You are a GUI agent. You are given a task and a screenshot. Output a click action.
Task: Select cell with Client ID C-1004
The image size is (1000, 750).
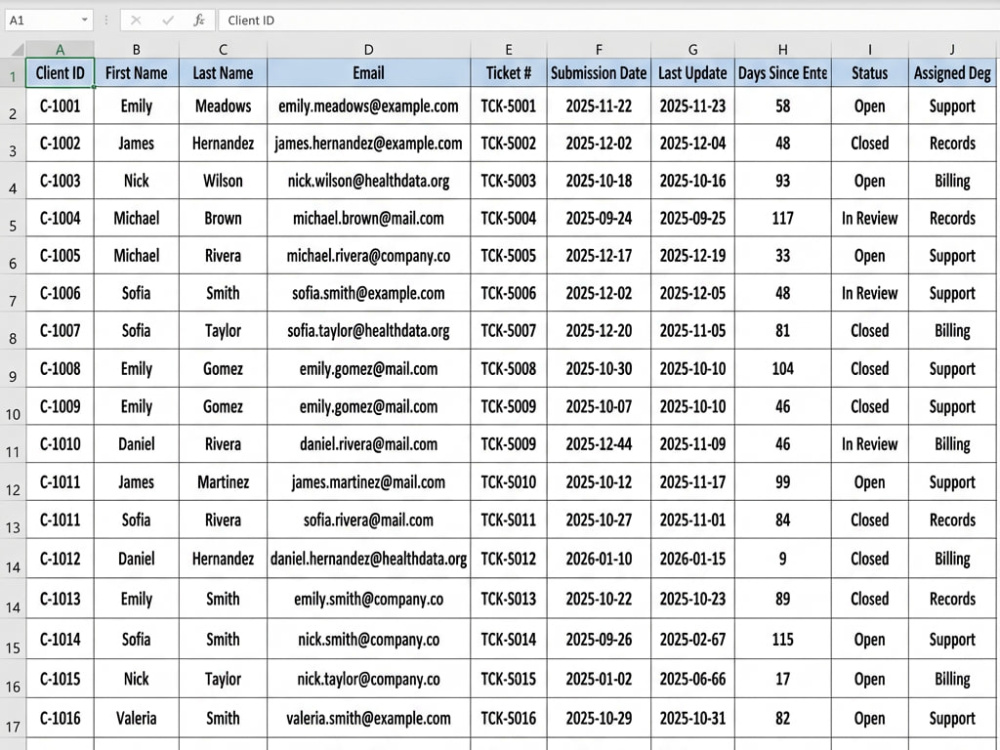click(60, 219)
